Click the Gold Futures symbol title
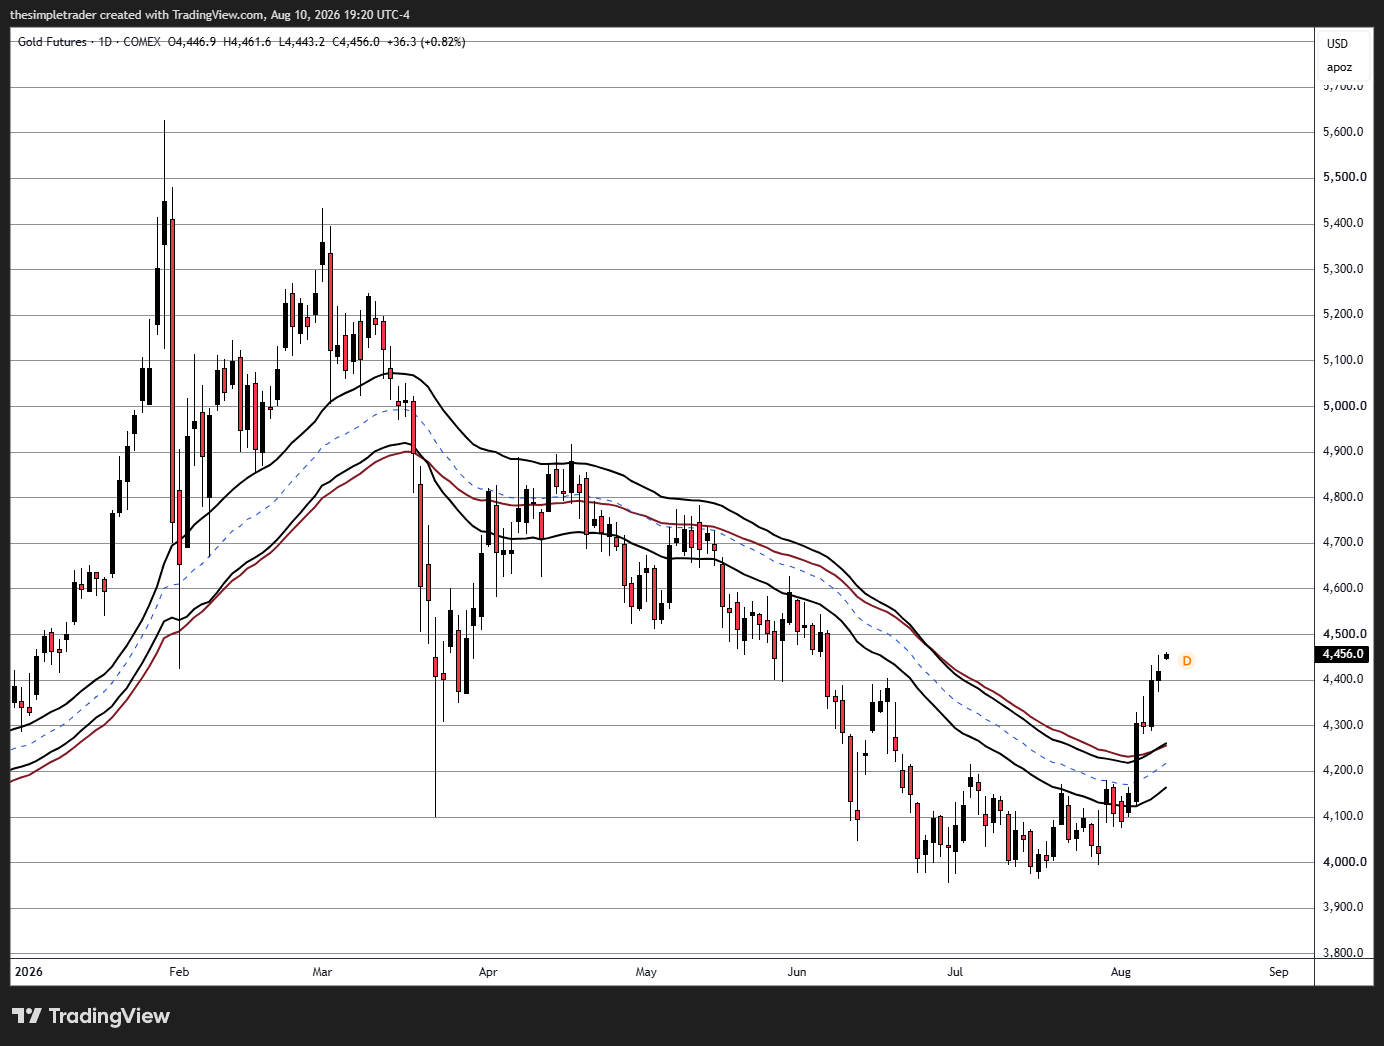The image size is (1384, 1046). click(x=52, y=42)
